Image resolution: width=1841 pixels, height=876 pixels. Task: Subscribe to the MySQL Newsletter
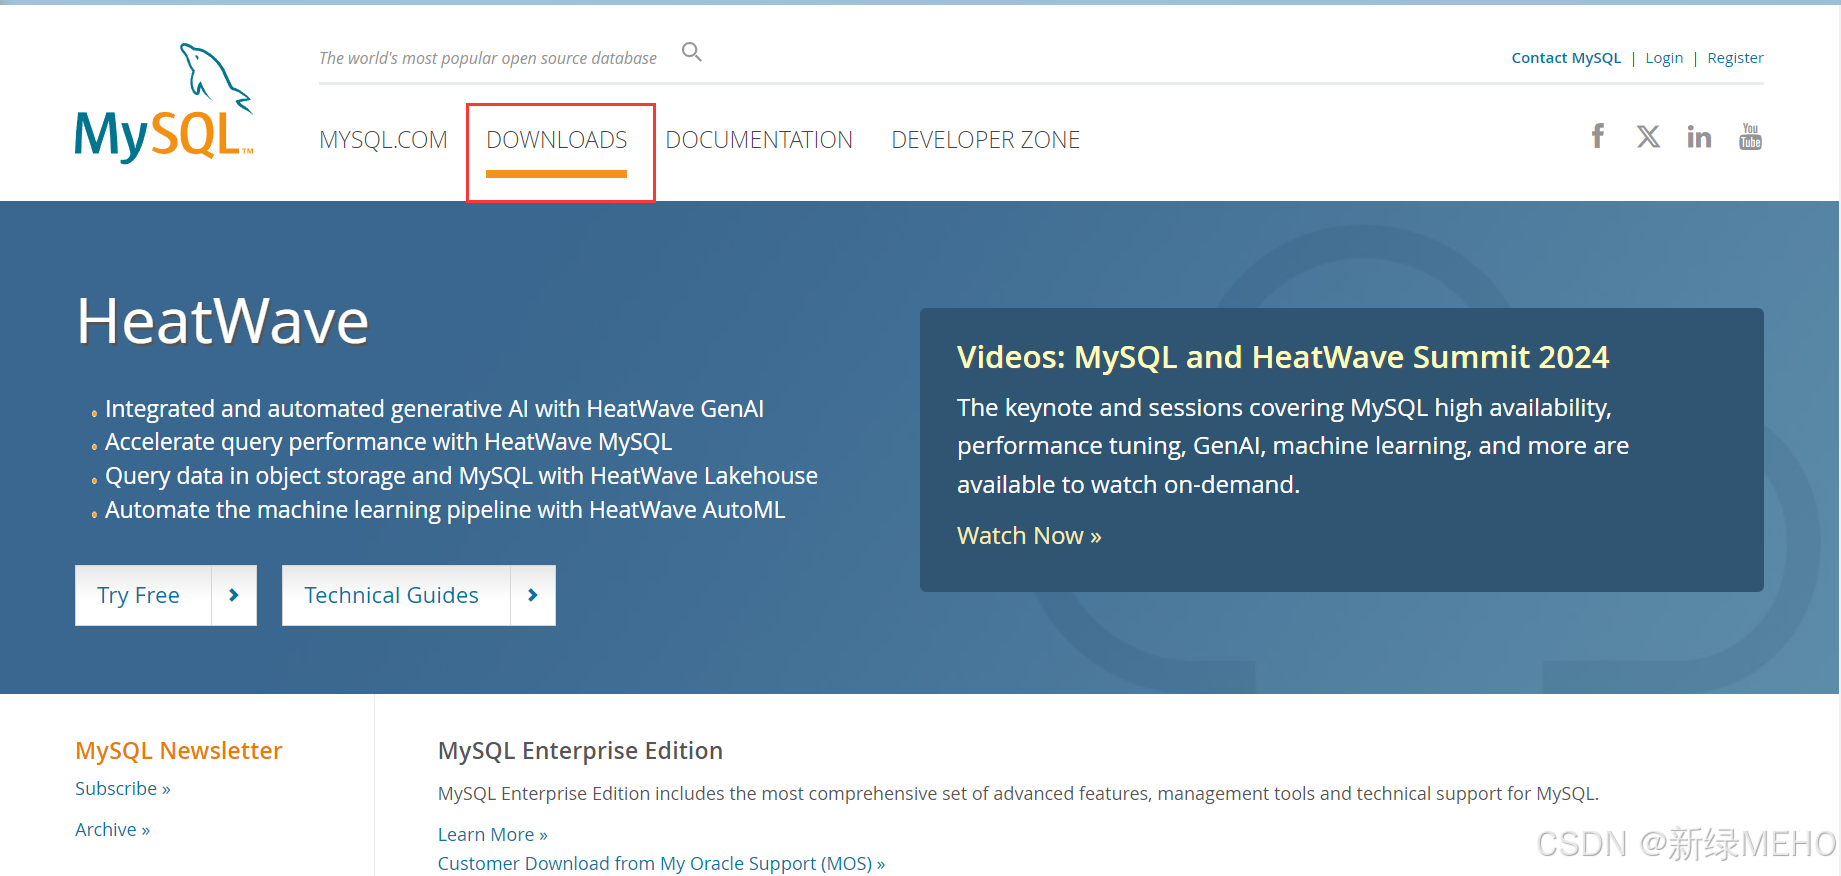pos(123,789)
